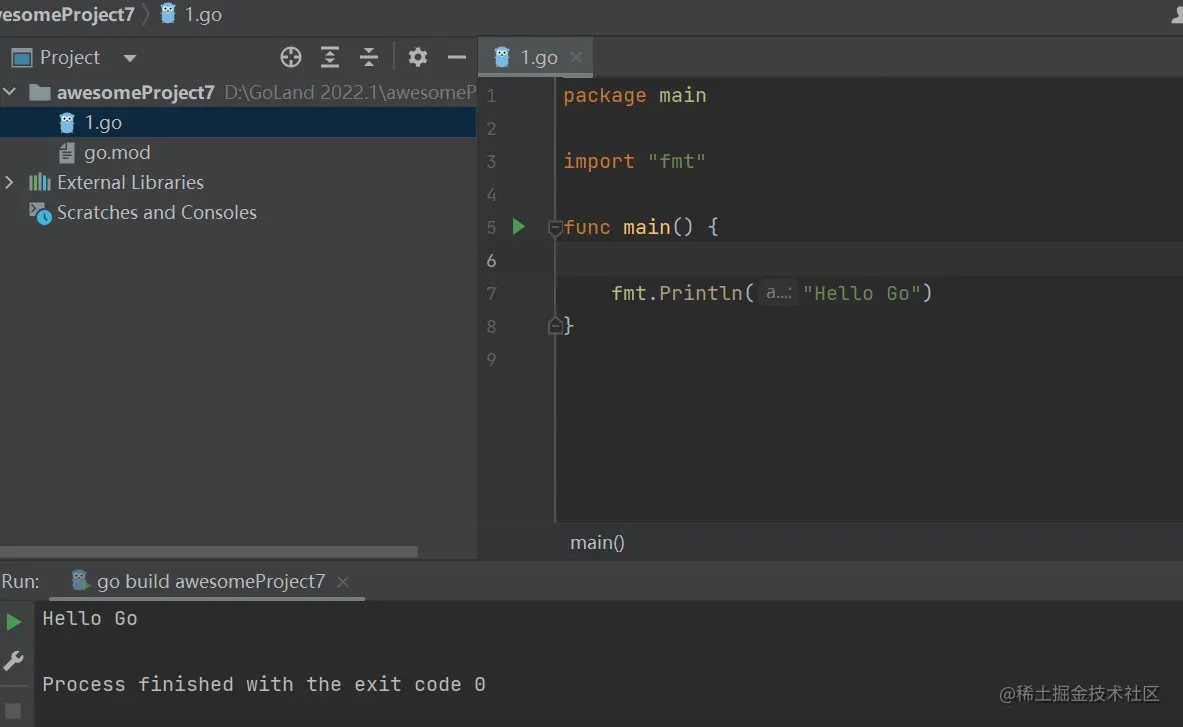Click "fmt" import string on line 3

[677, 161]
